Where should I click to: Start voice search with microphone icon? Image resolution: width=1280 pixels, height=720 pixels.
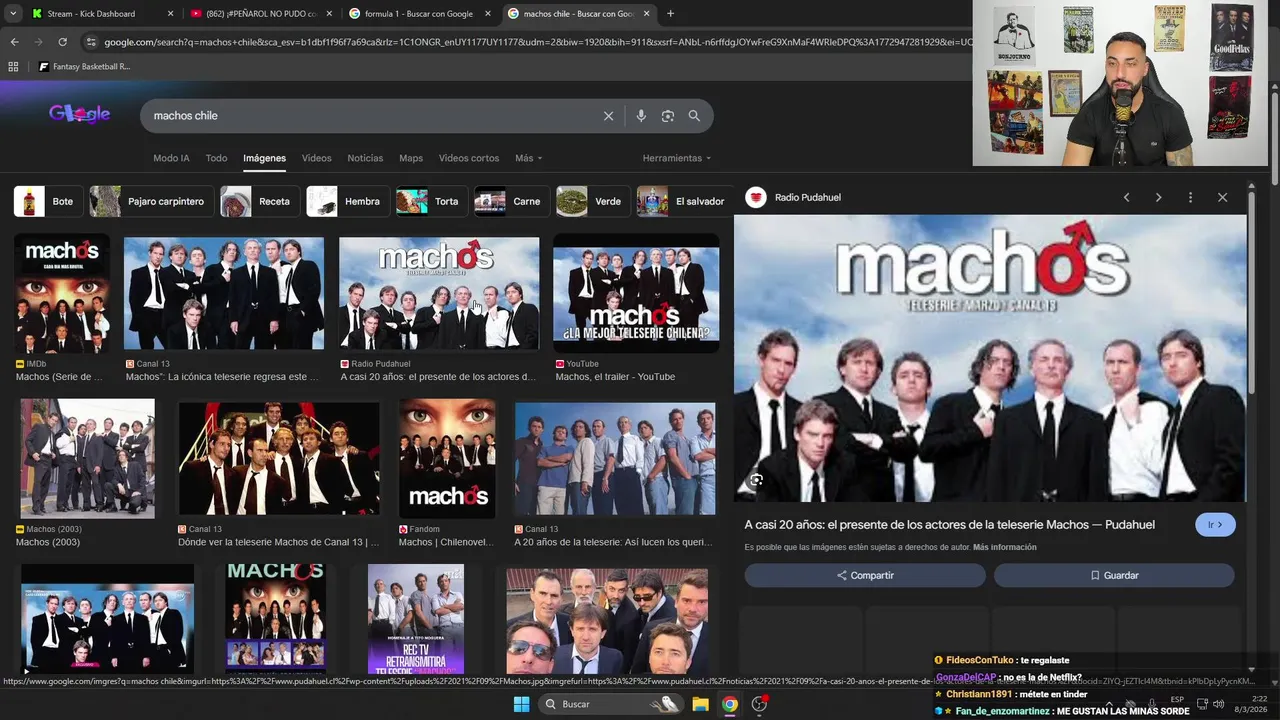coord(641,116)
